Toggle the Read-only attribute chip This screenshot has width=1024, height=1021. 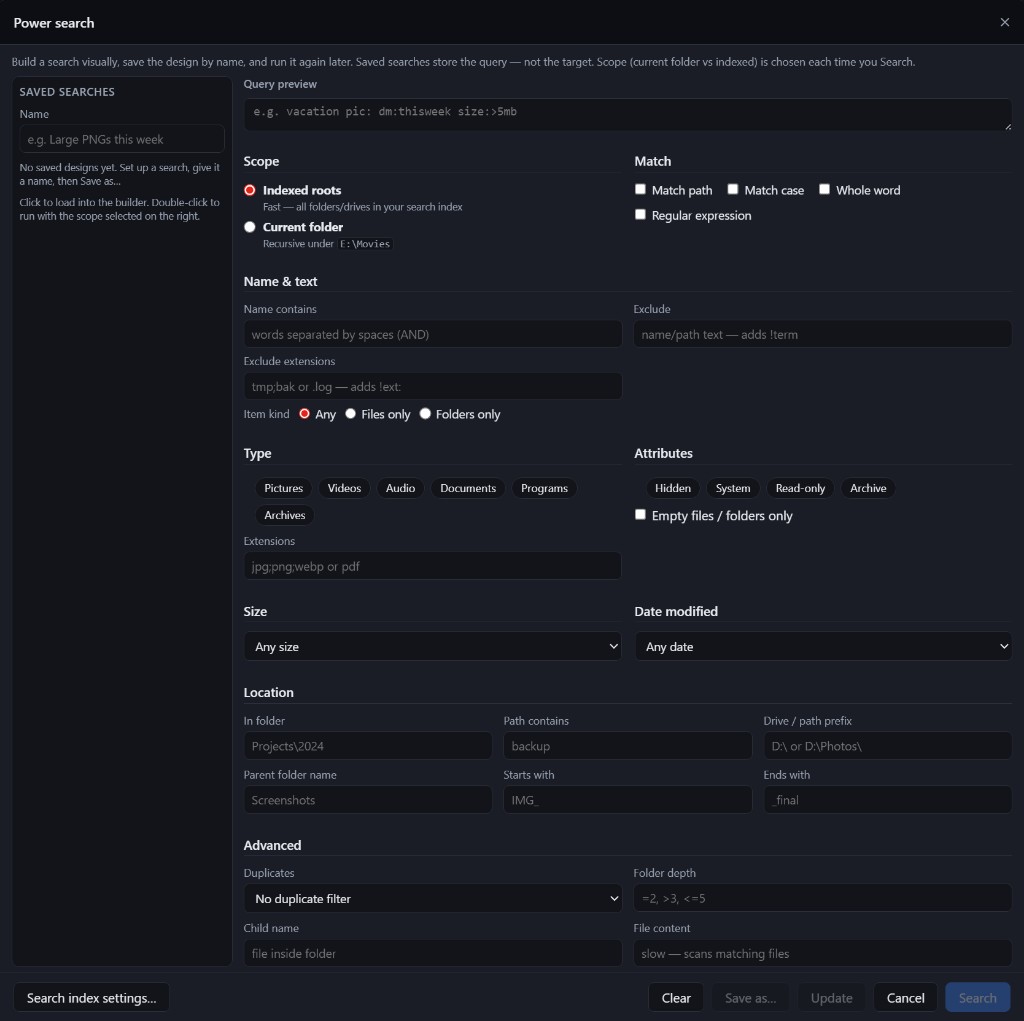pos(800,488)
